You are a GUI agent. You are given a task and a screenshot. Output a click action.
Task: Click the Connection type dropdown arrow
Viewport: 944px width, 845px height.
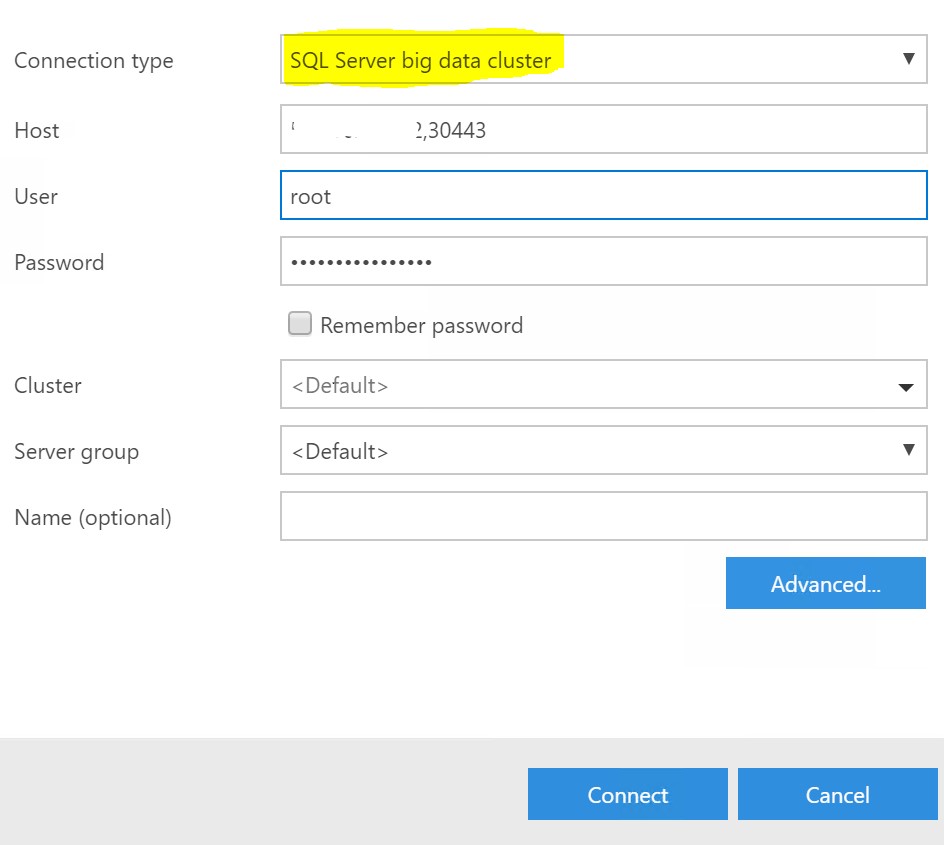pos(908,59)
